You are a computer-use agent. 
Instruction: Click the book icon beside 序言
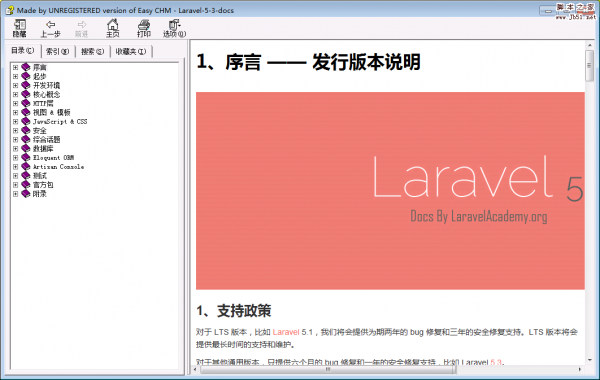coord(26,67)
